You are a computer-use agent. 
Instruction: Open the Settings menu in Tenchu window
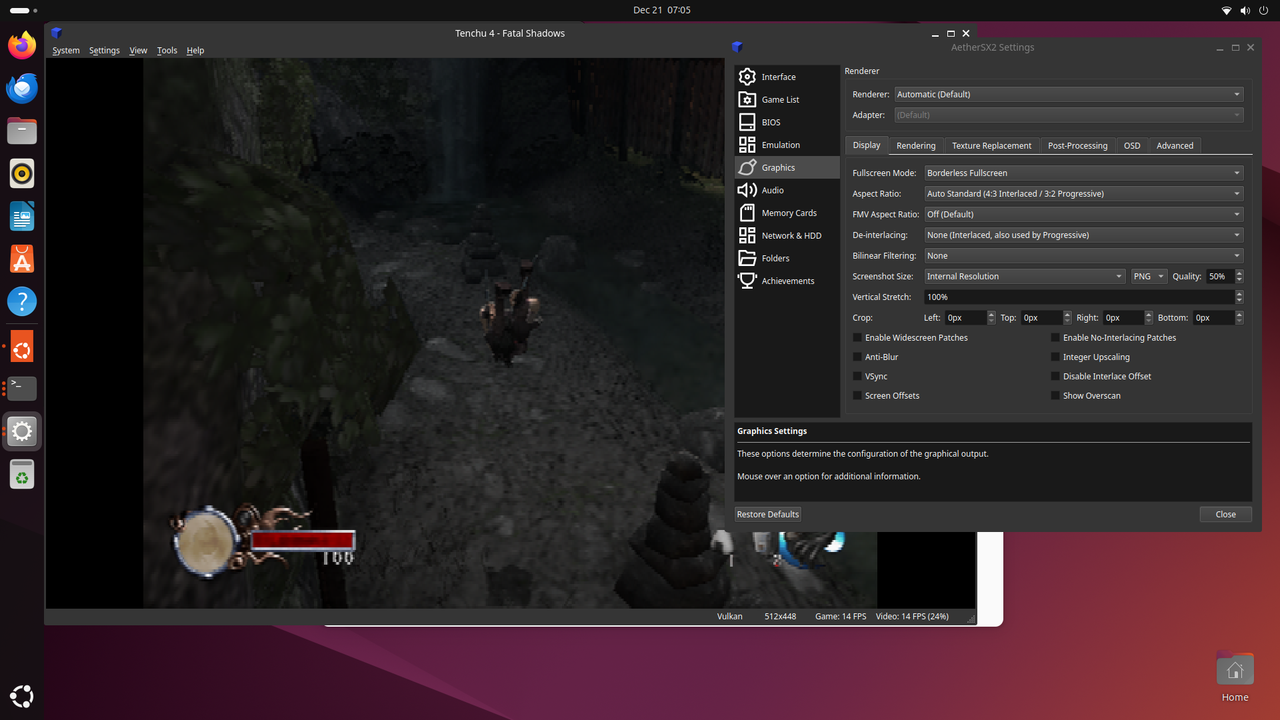104,50
